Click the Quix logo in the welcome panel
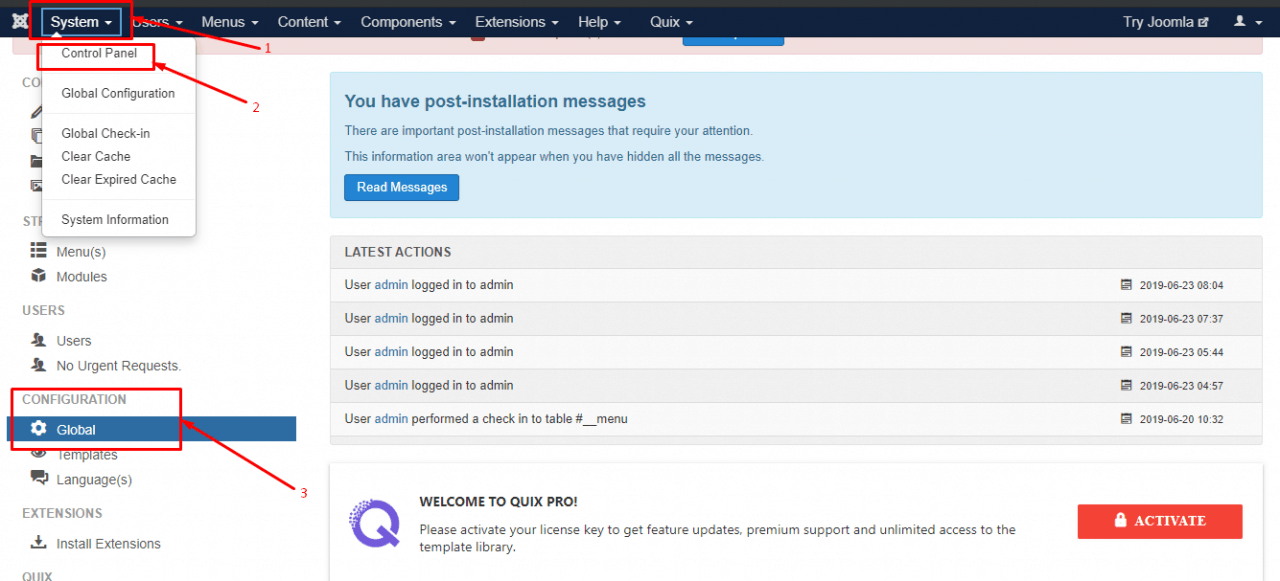This screenshot has width=1280, height=581. click(375, 522)
